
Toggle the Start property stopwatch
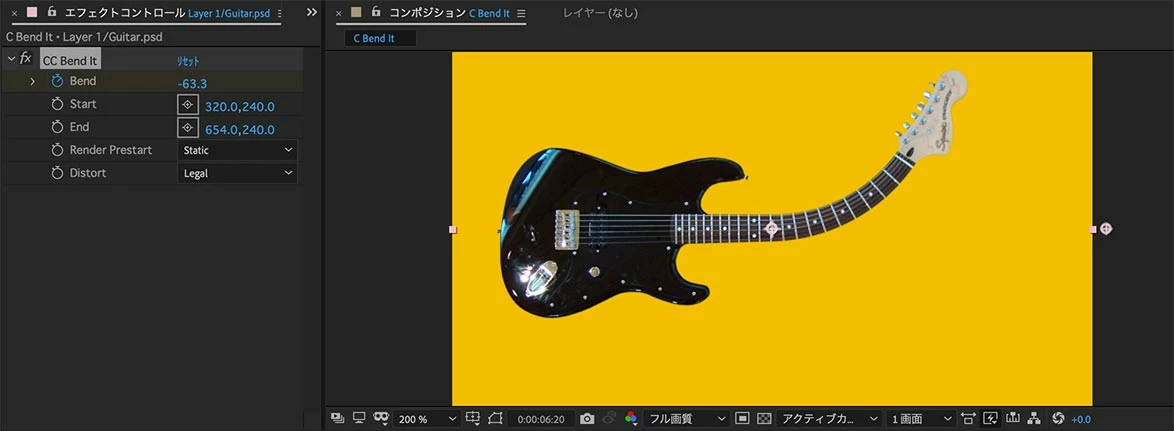tap(58, 104)
